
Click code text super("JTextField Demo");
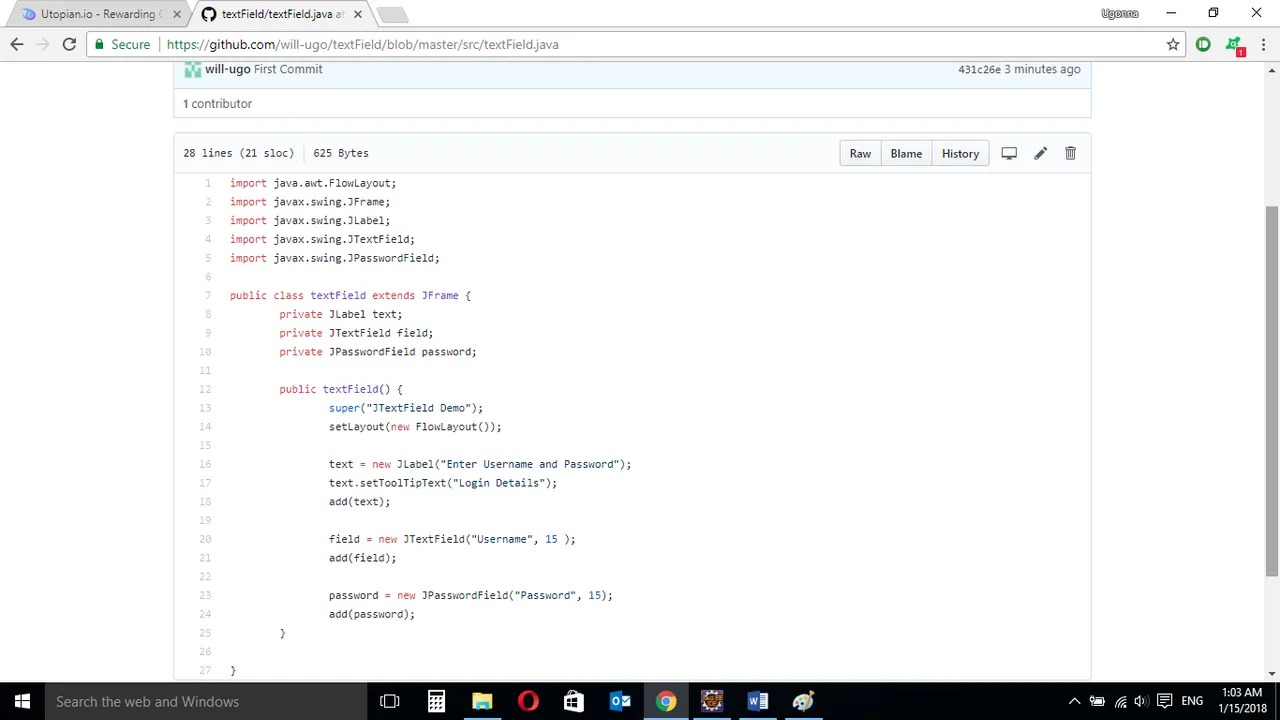tap(406, 408)
